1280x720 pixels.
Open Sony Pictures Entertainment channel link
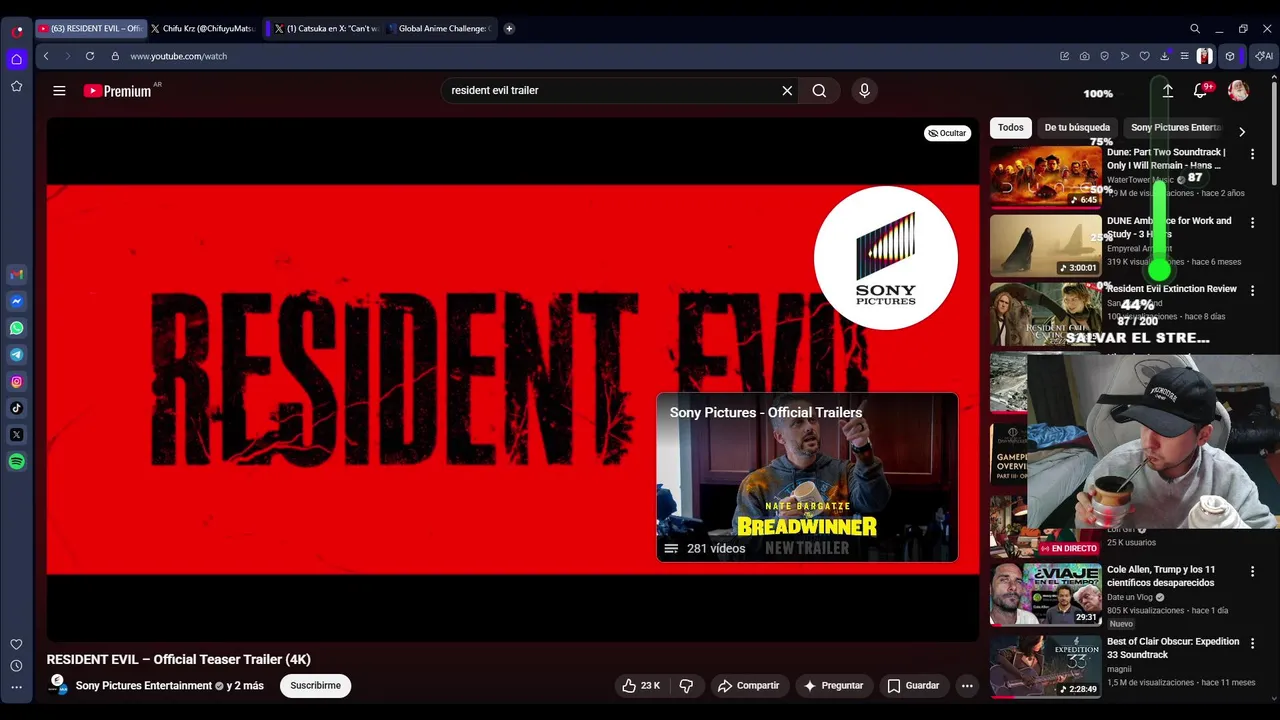[x=145, y=686]
